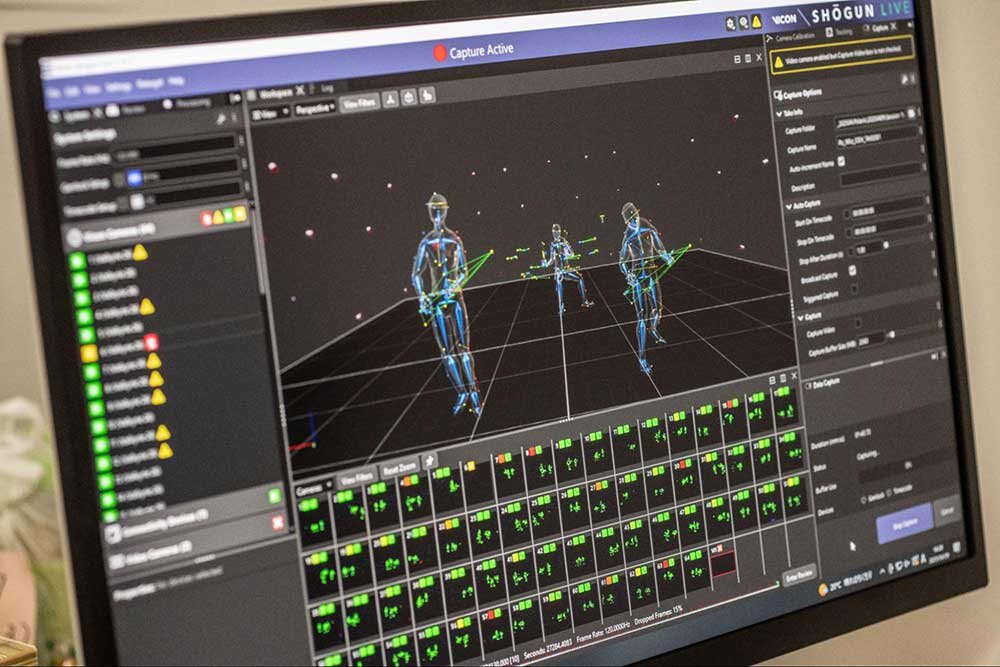Viewport: 1000px width, 667px height.
Task: Open the yellow warning alert icon in the title bar
Action: coord(756,22)
